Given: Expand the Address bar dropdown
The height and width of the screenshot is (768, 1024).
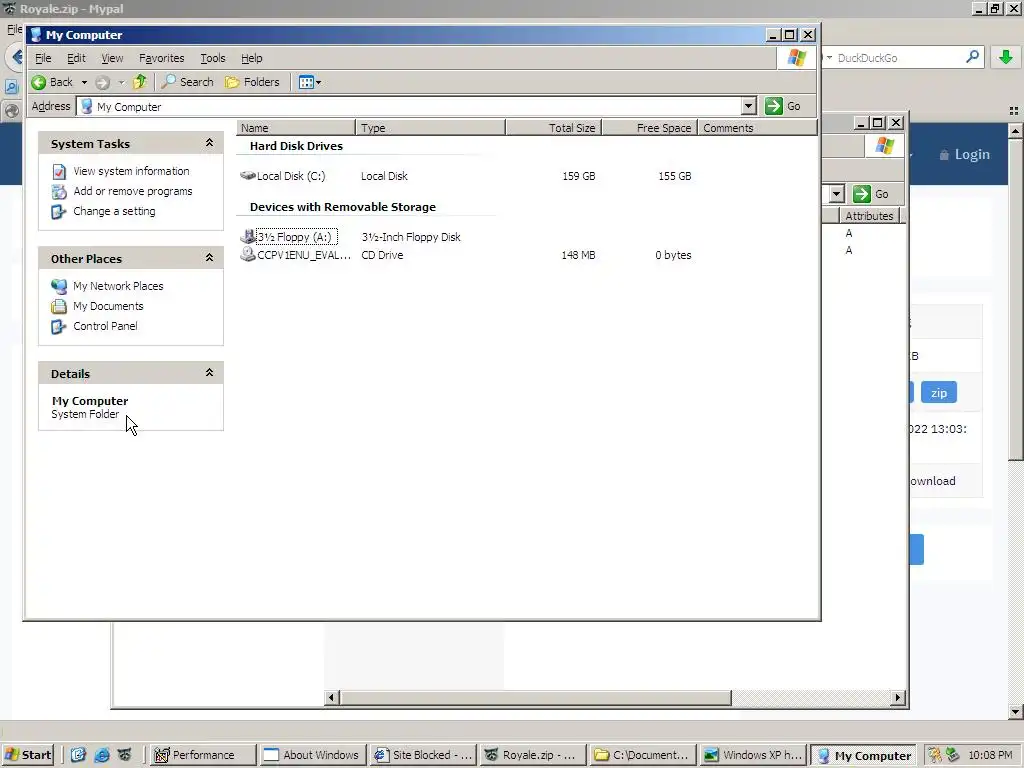Looking at the screenshot, I should [748, 106].
